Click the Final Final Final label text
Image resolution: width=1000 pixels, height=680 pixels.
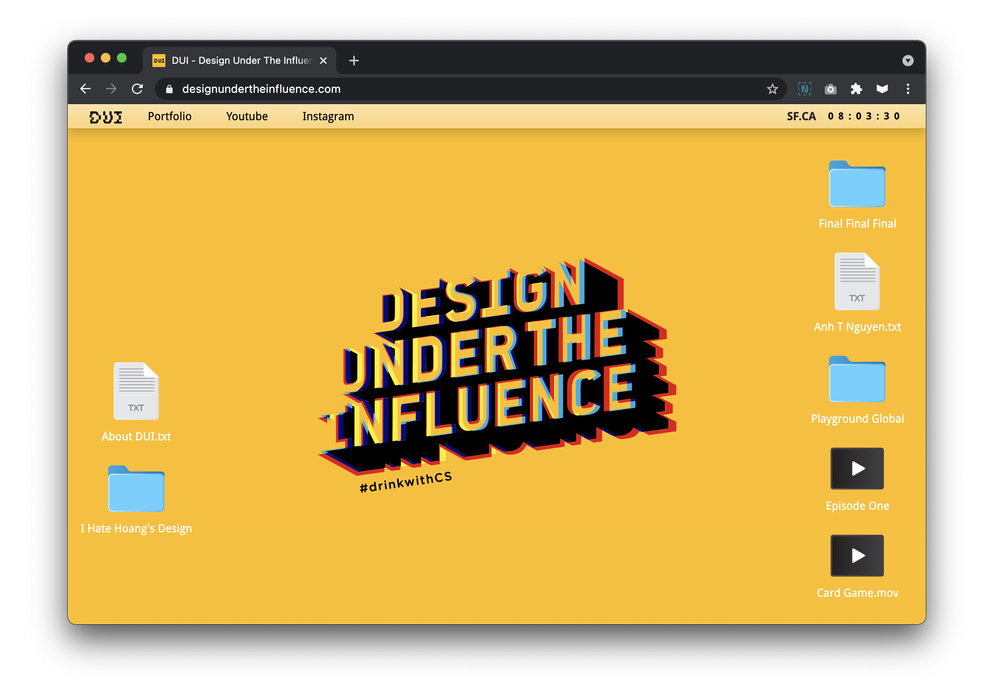[857, 224]
